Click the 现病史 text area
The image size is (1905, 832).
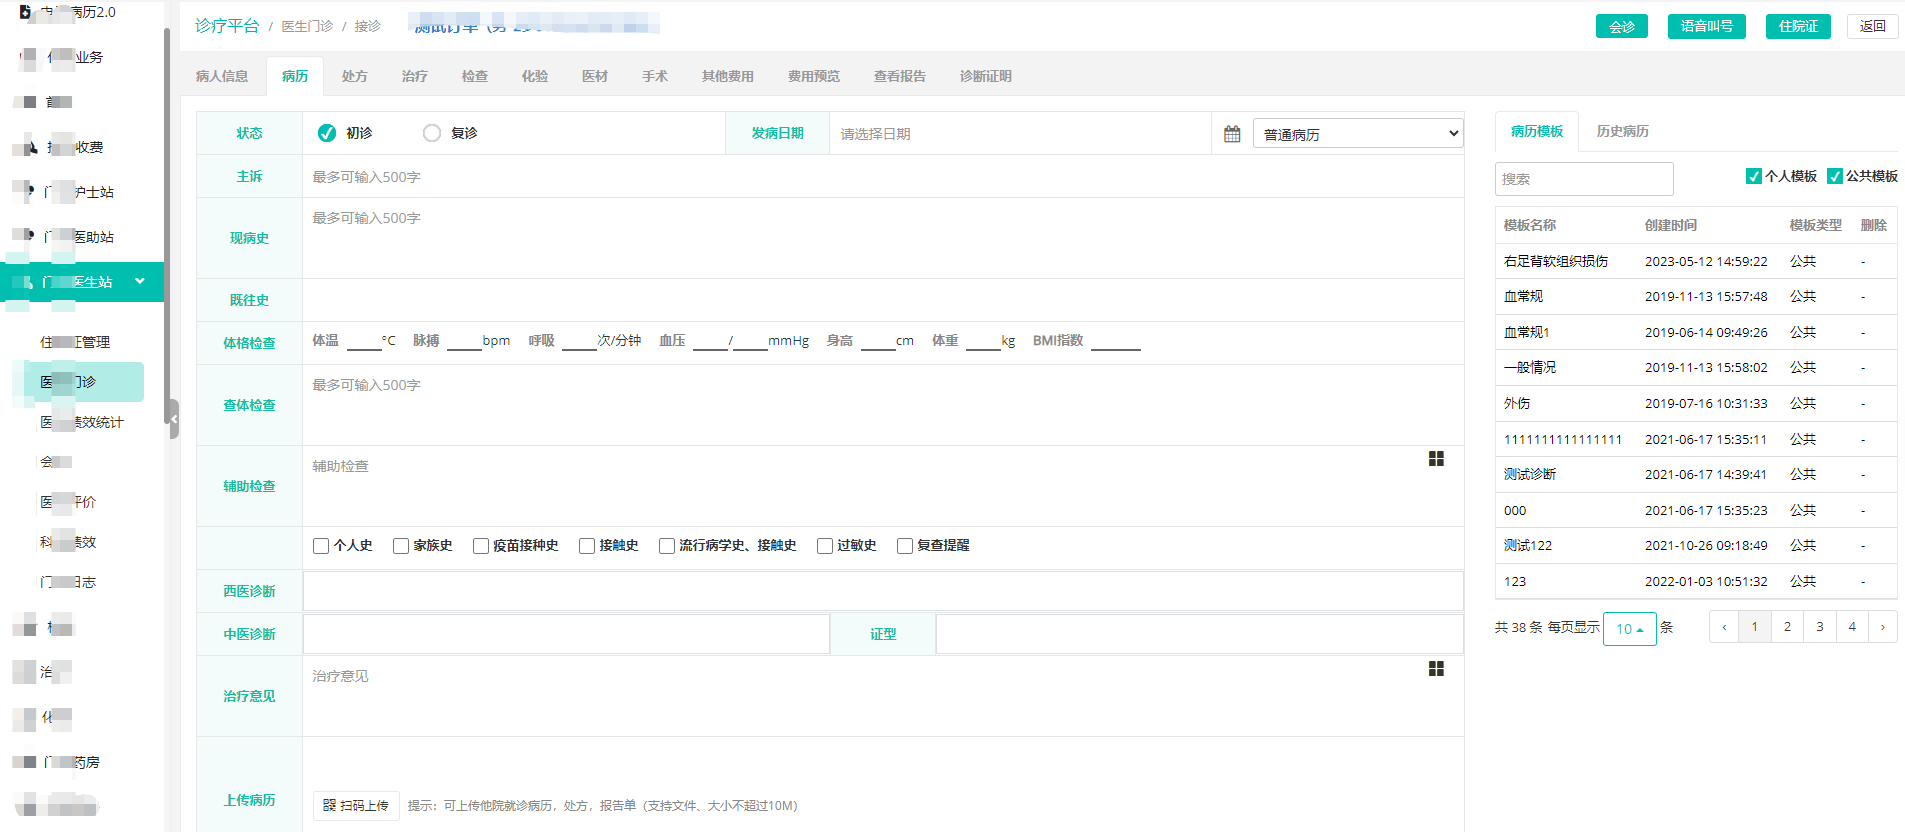pyautogui.click(x=883, y=238)
